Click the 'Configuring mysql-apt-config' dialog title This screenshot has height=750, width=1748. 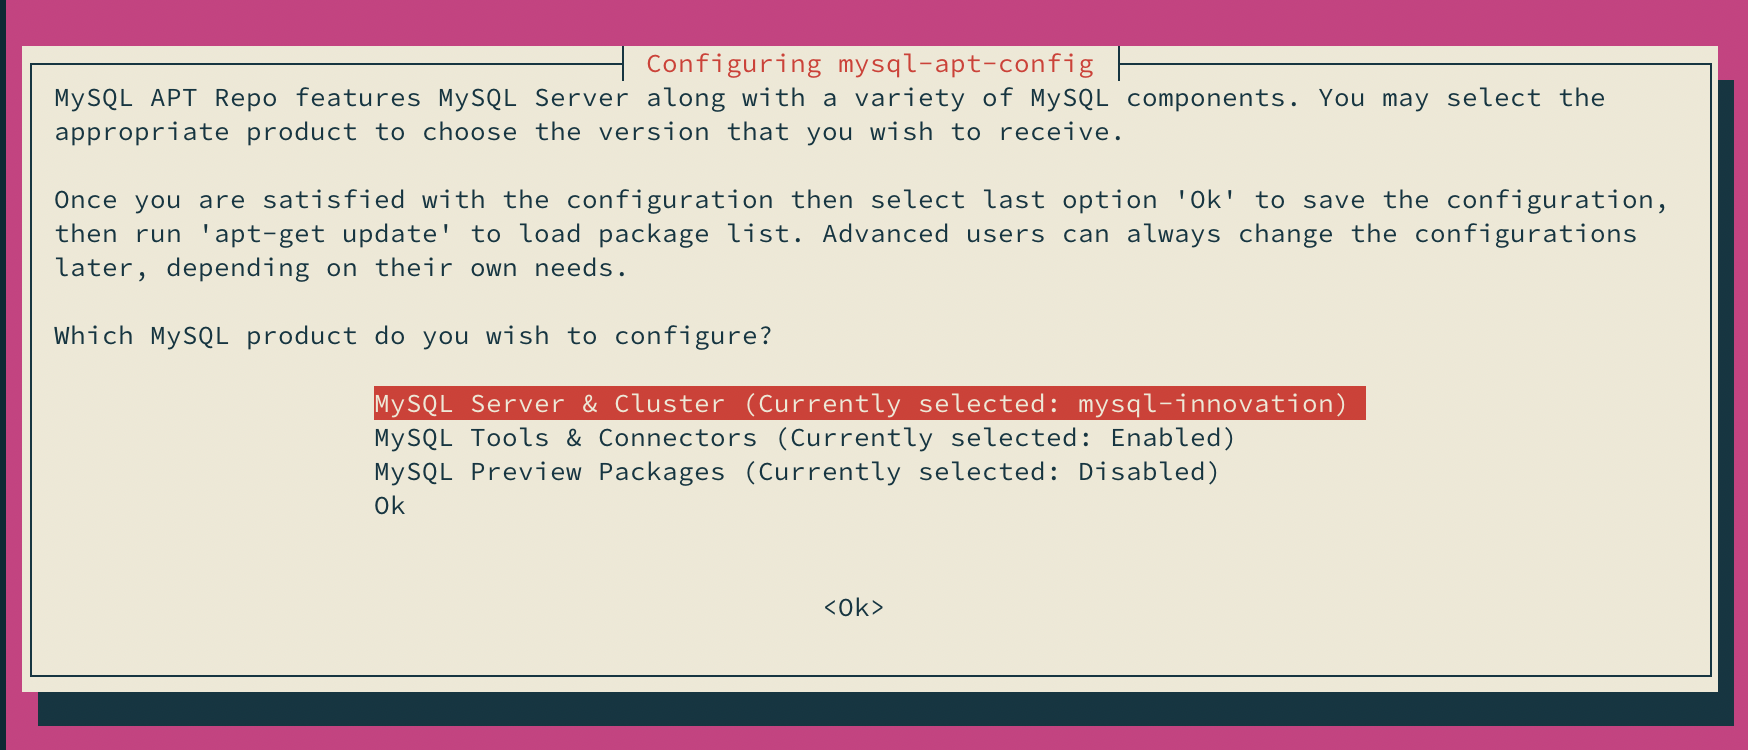tap(870, 64)
